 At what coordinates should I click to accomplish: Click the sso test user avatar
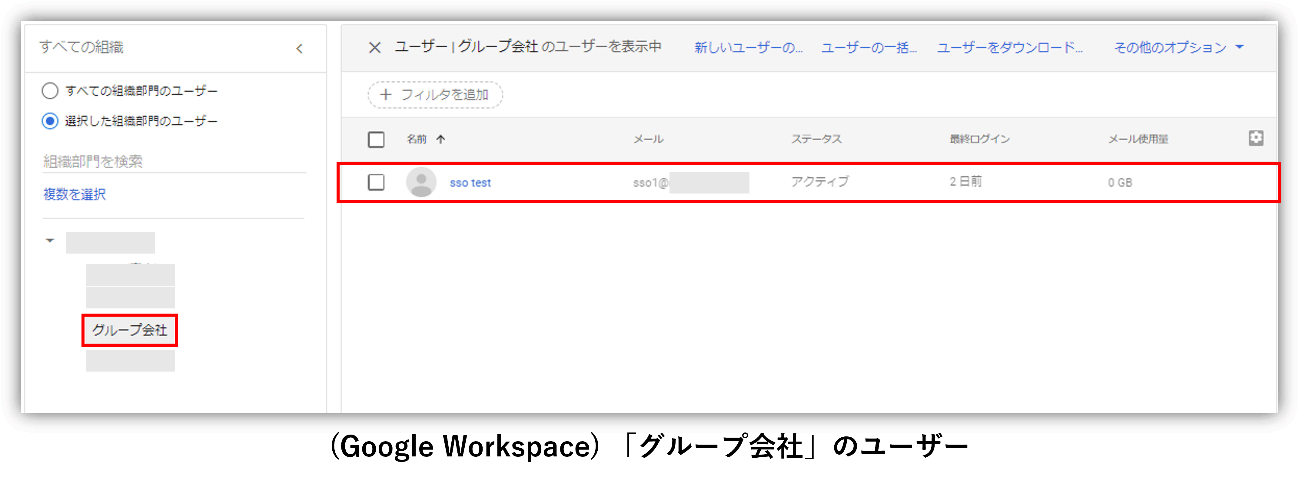click(421, 182)
